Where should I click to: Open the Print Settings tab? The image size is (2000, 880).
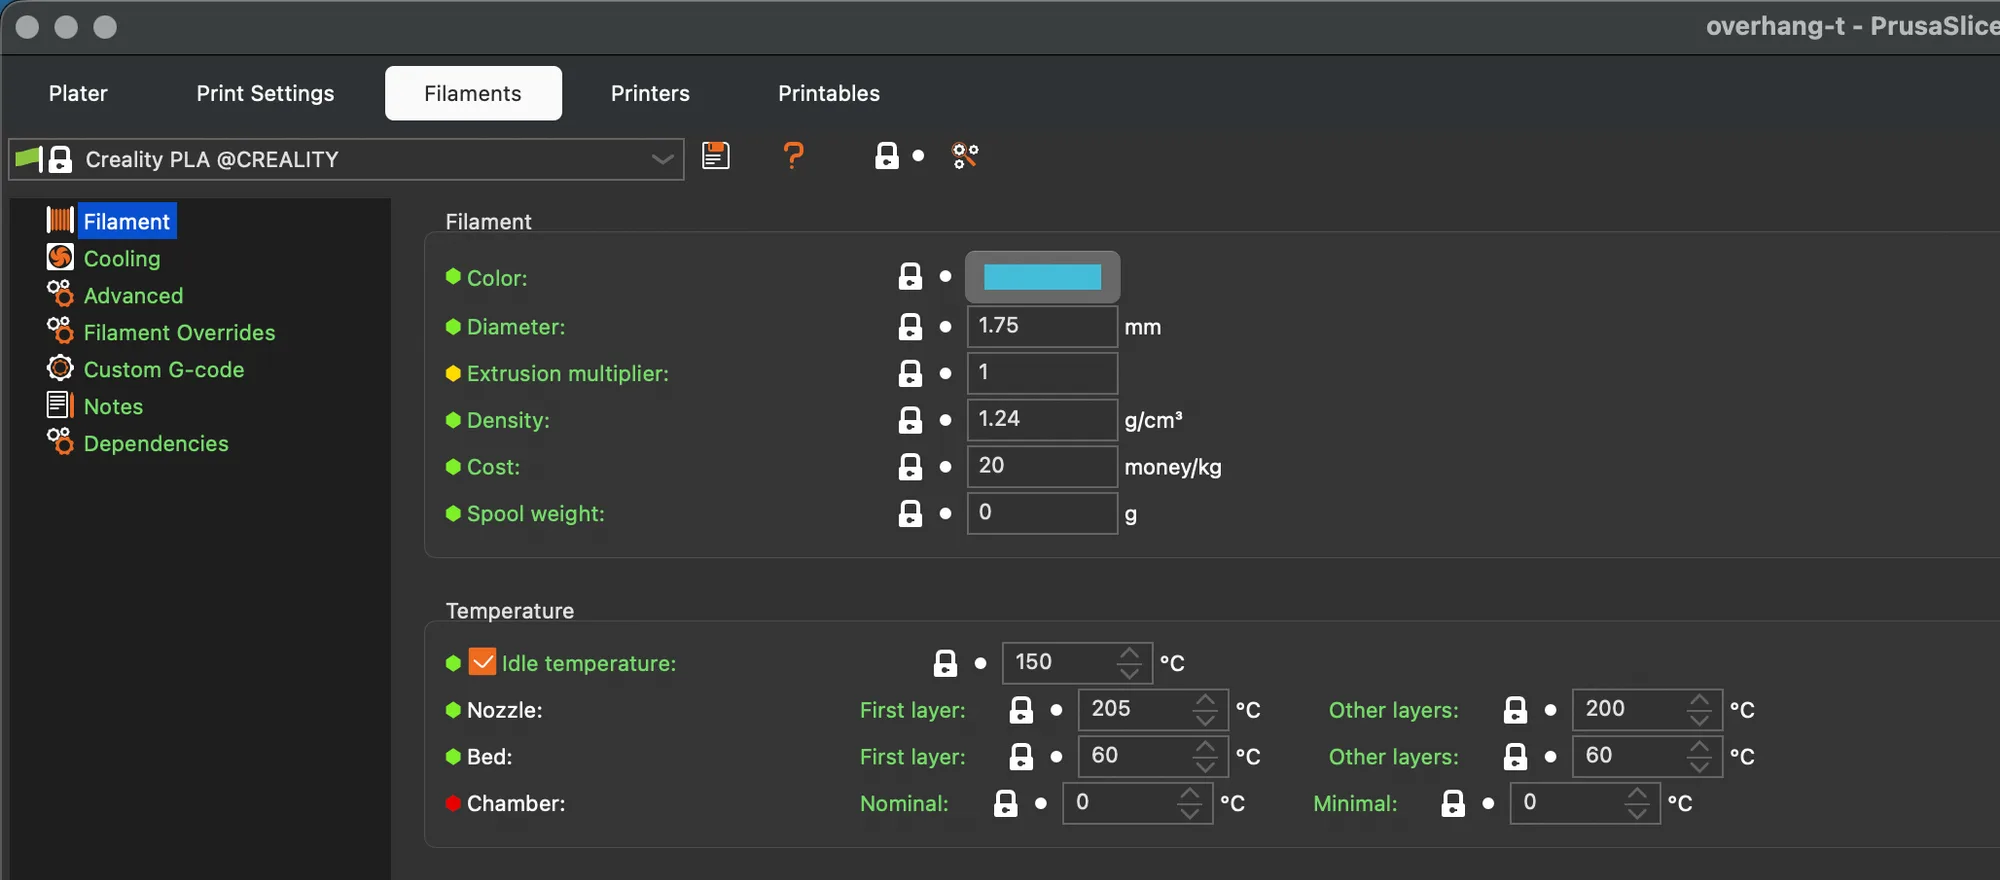point(265,93)
